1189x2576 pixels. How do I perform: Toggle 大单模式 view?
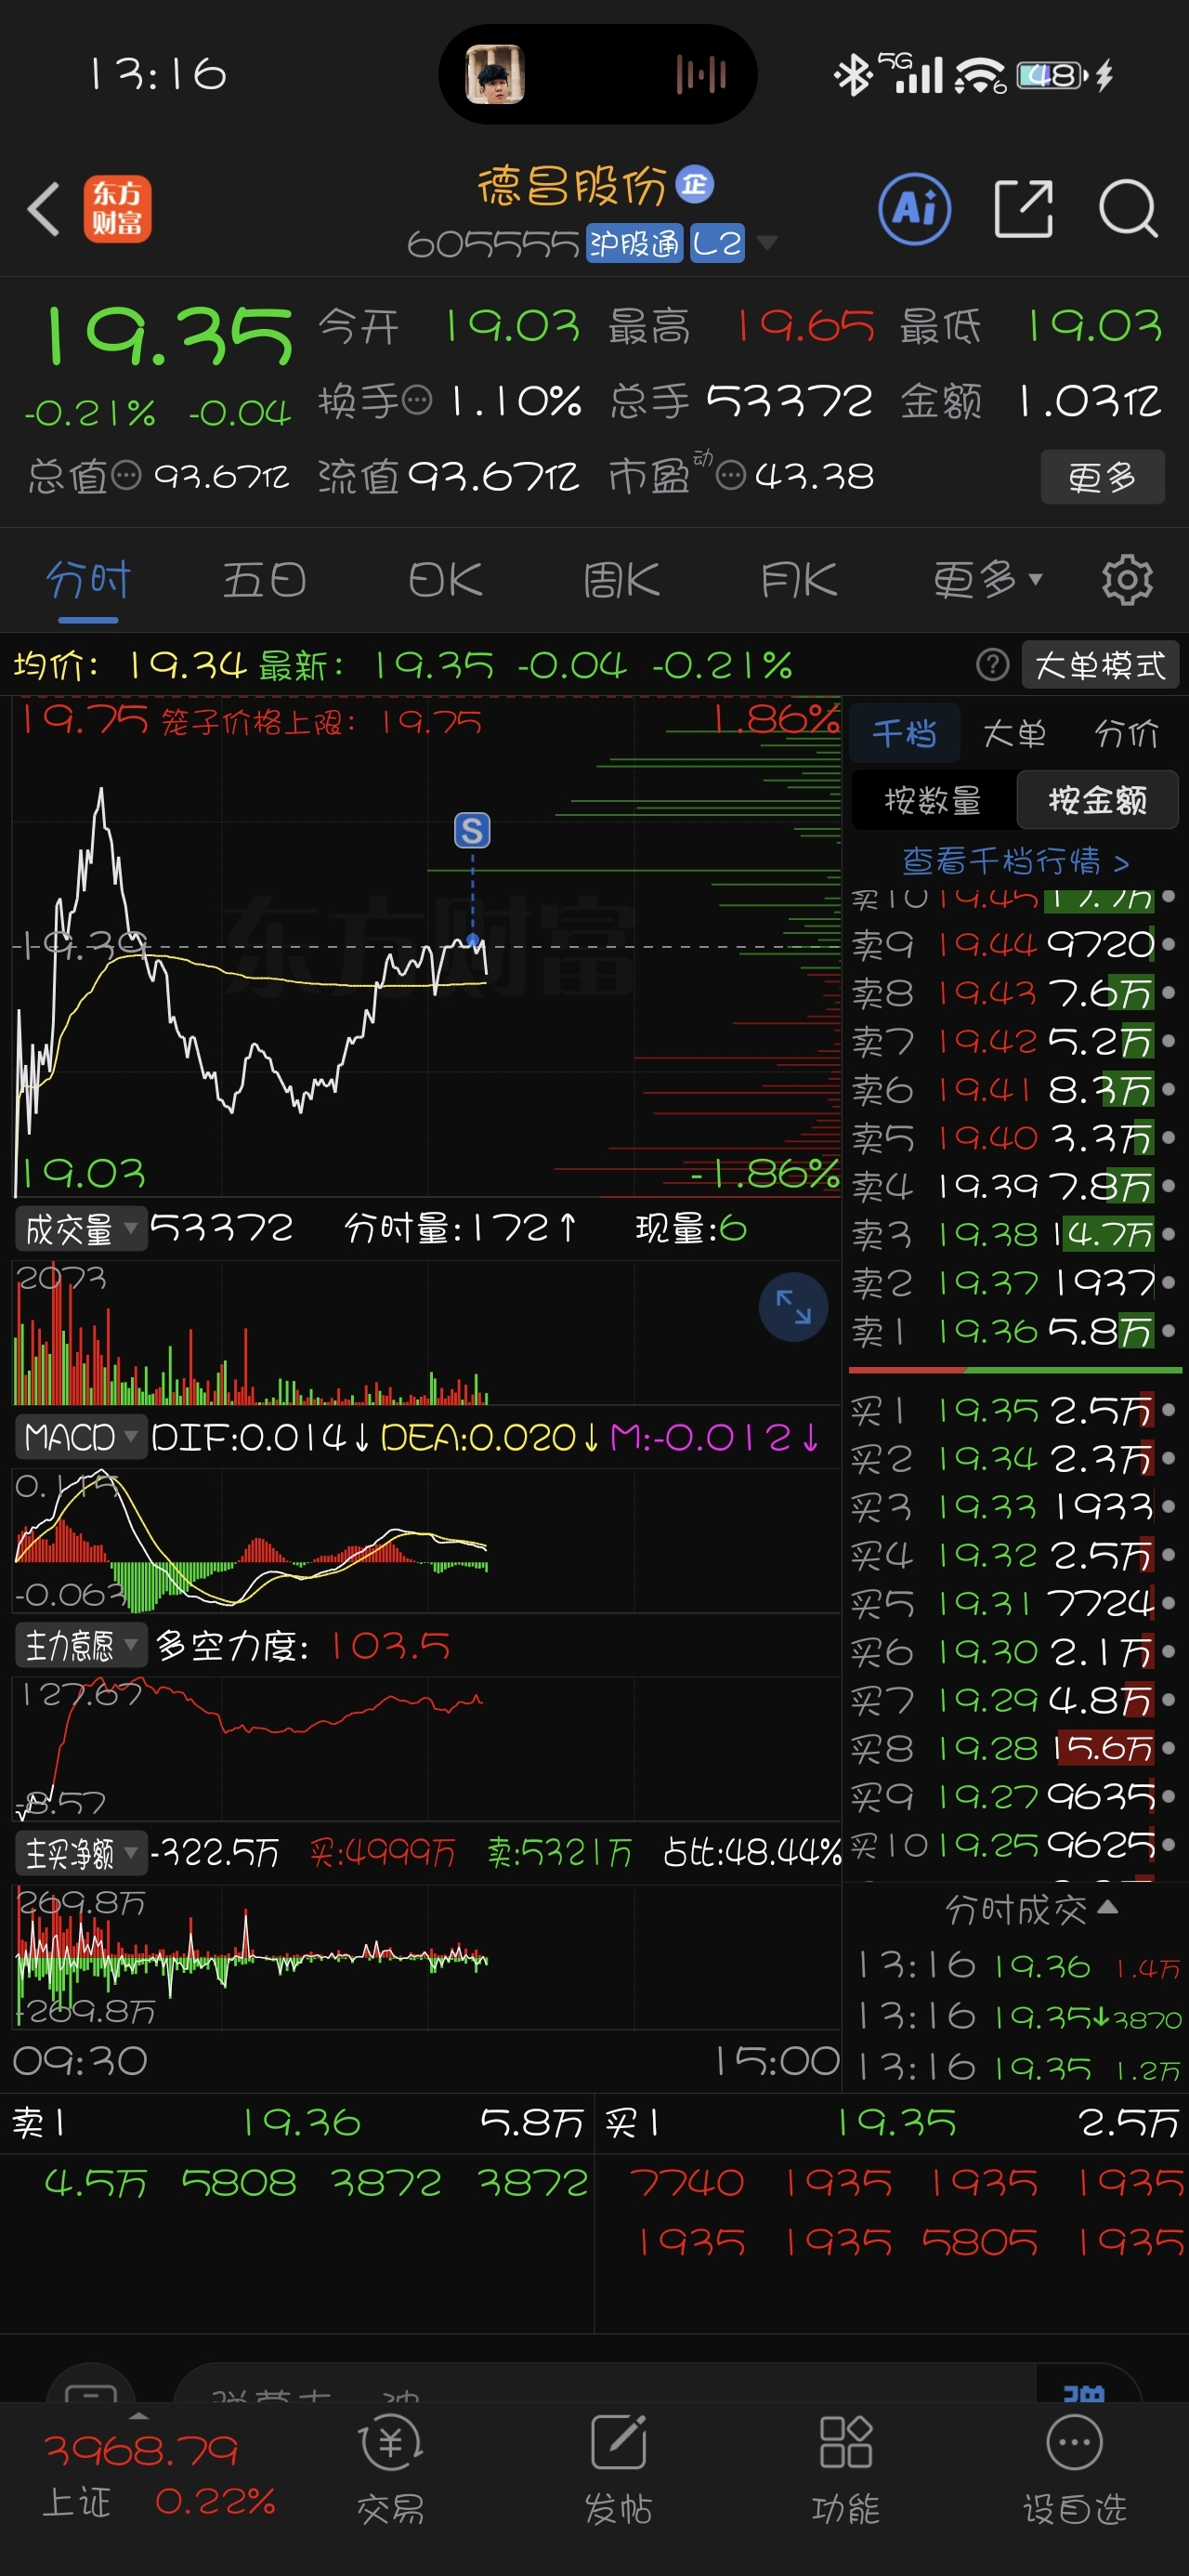1100,664
